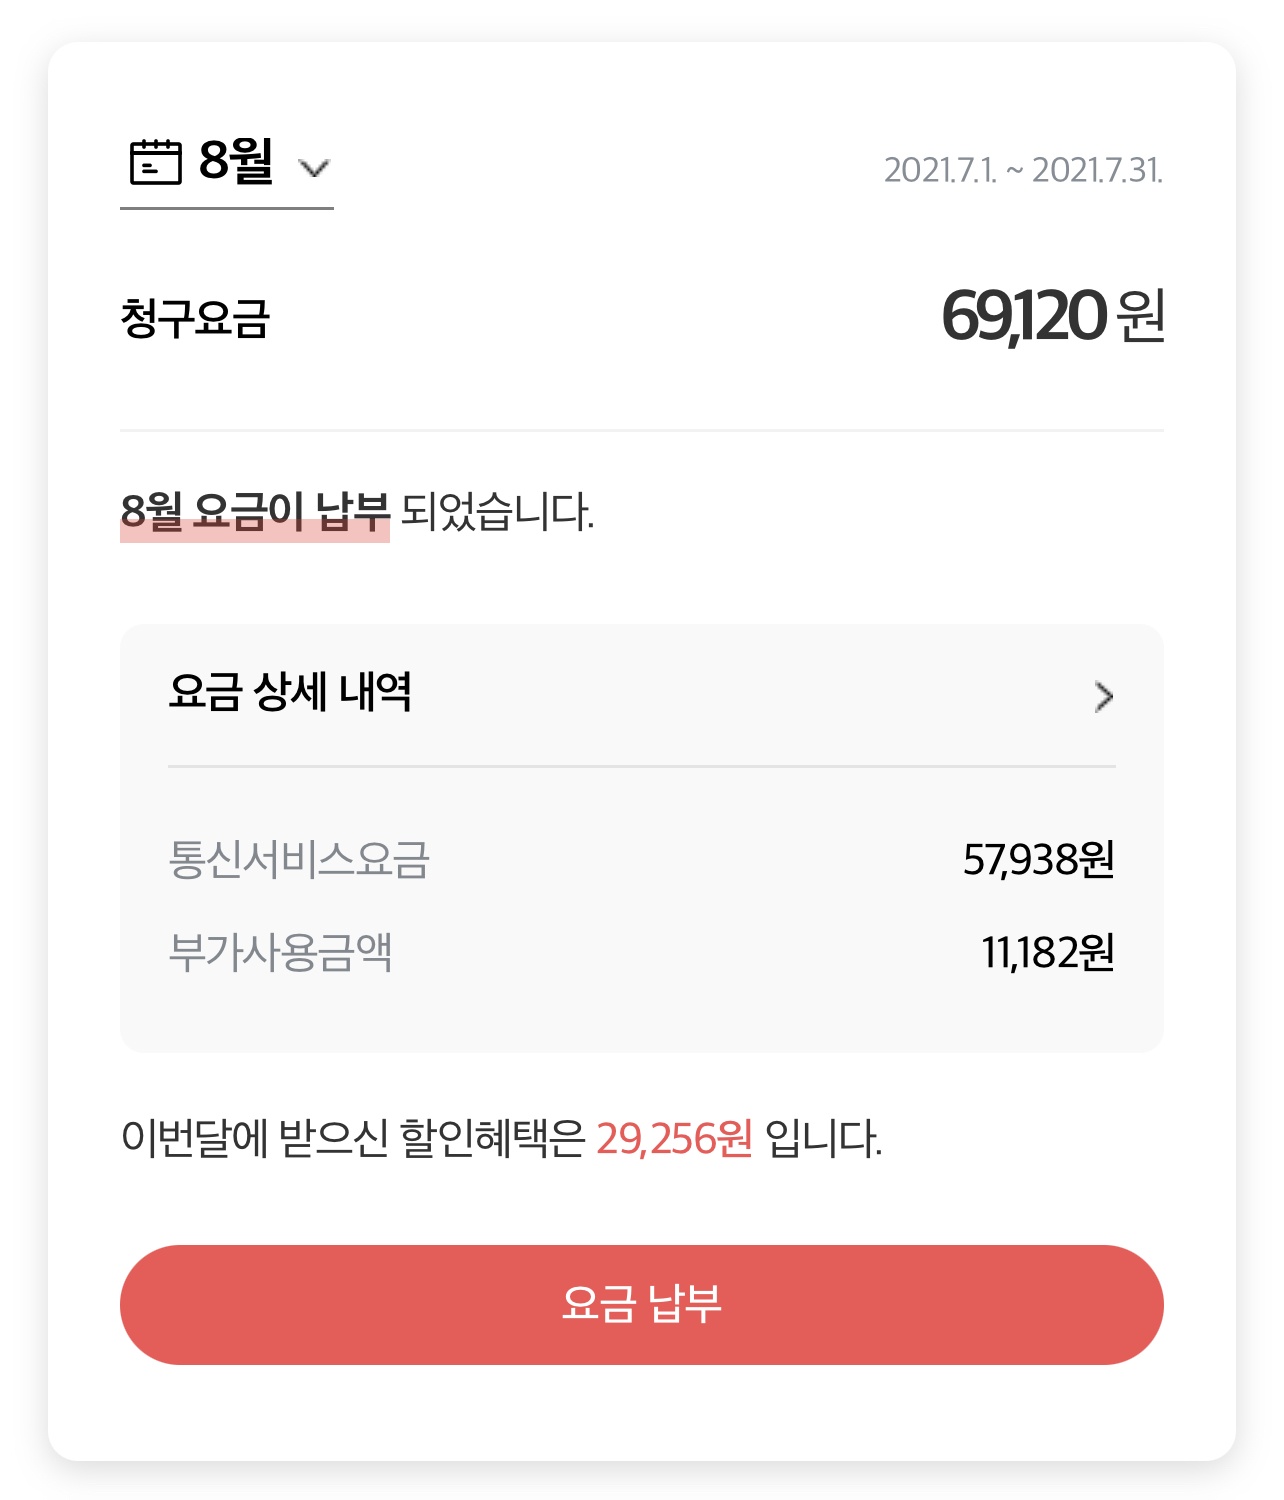The width and height of the screenshot is (1284, 1500).
Task: Click the 11,182원 amount
Action: click(x=1047, y=952)
